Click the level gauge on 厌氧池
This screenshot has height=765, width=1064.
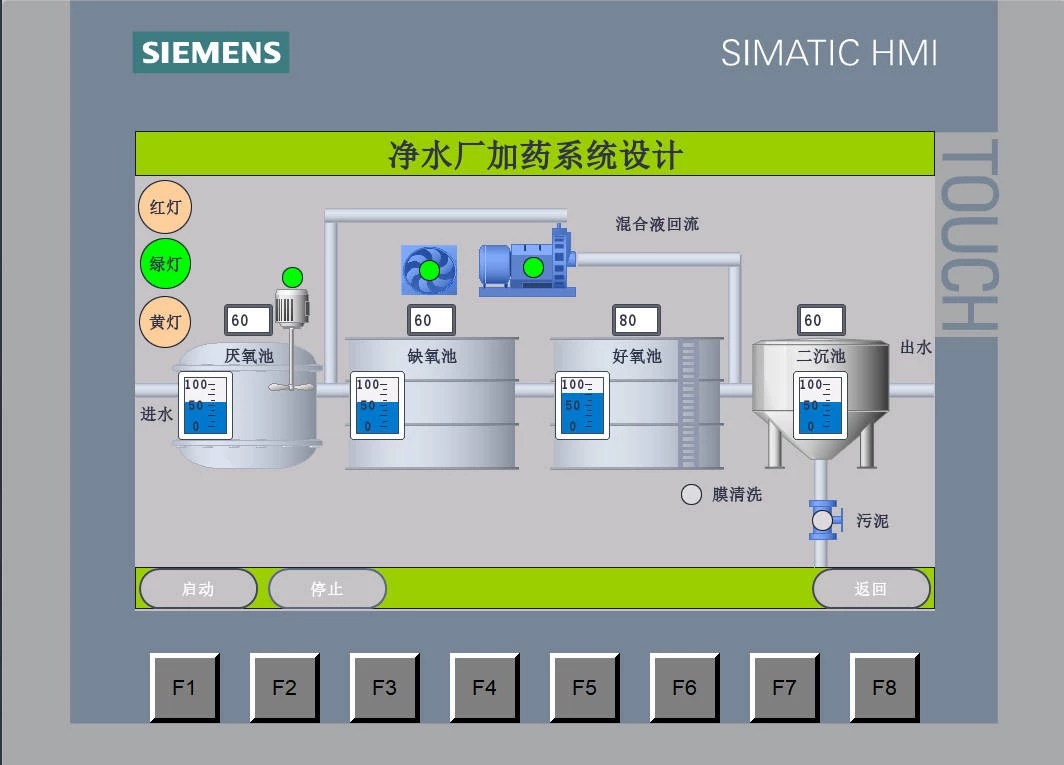pyautogui.click(x=206, y=405)
